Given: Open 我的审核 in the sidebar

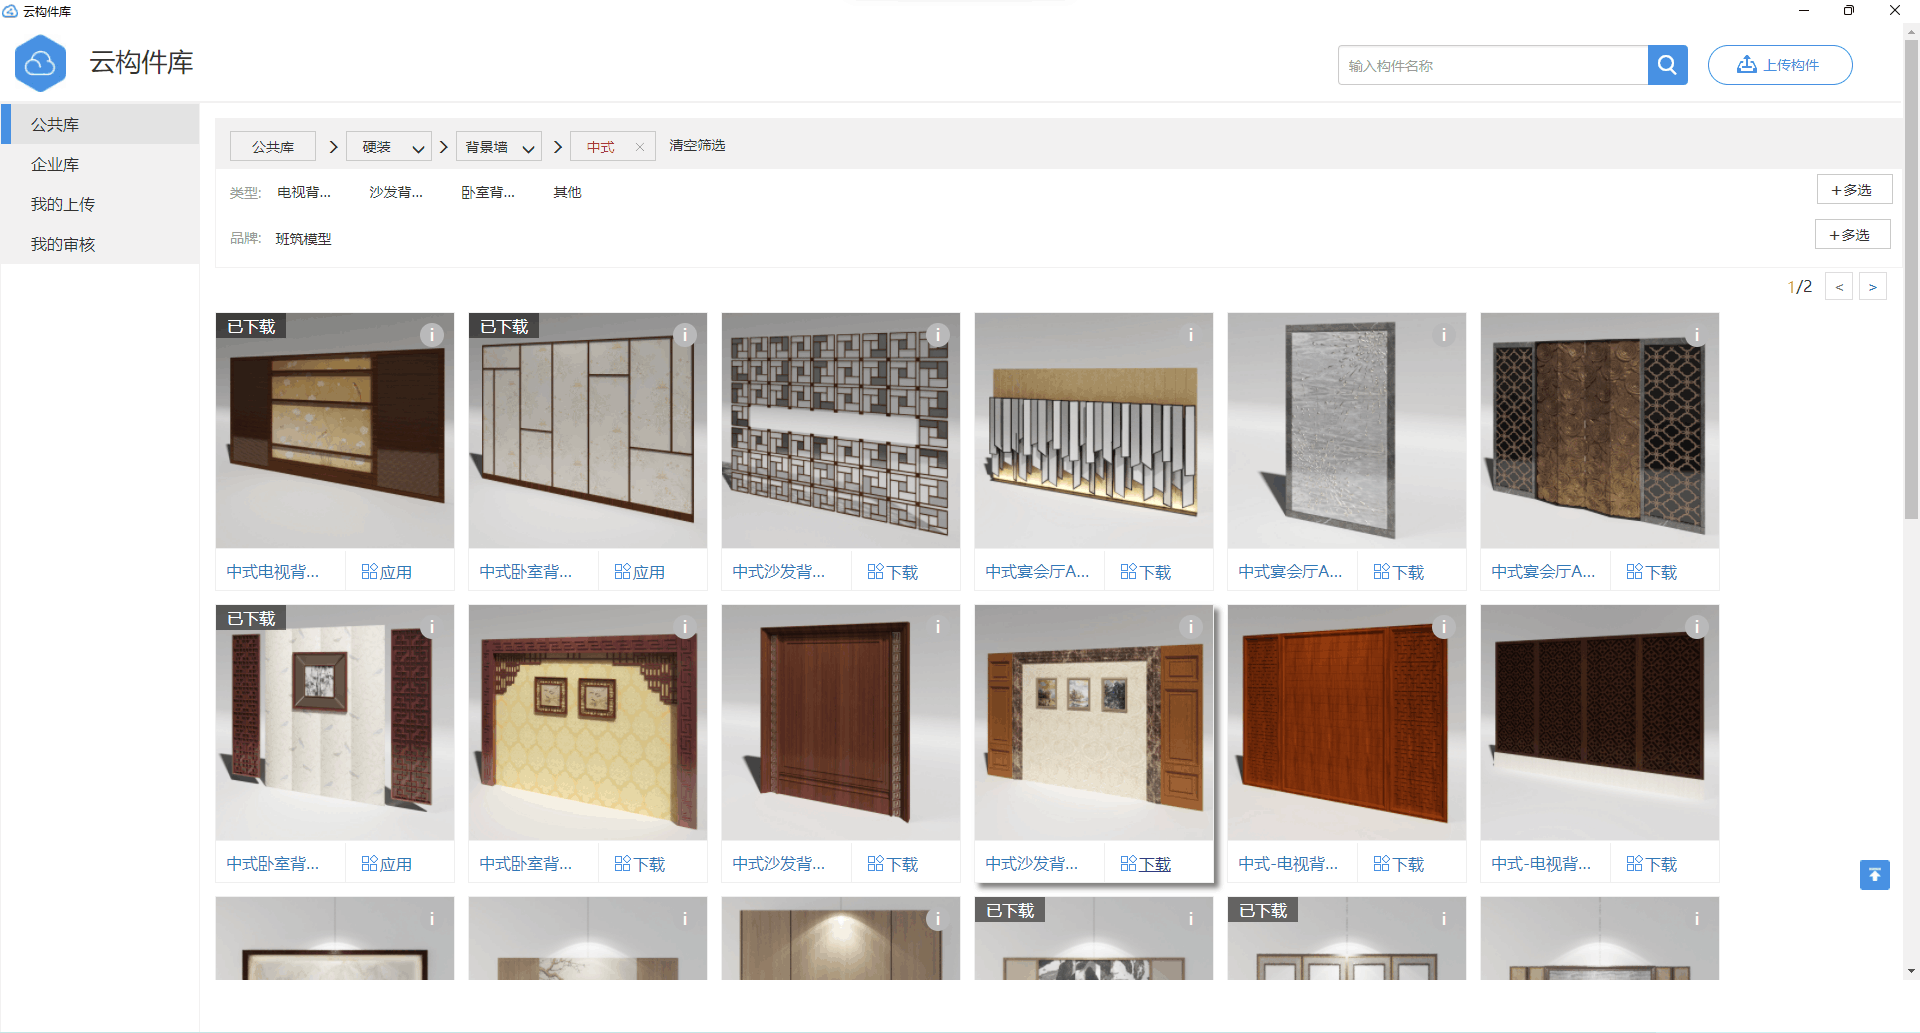Looking at the screenshot, I should 100,244.
